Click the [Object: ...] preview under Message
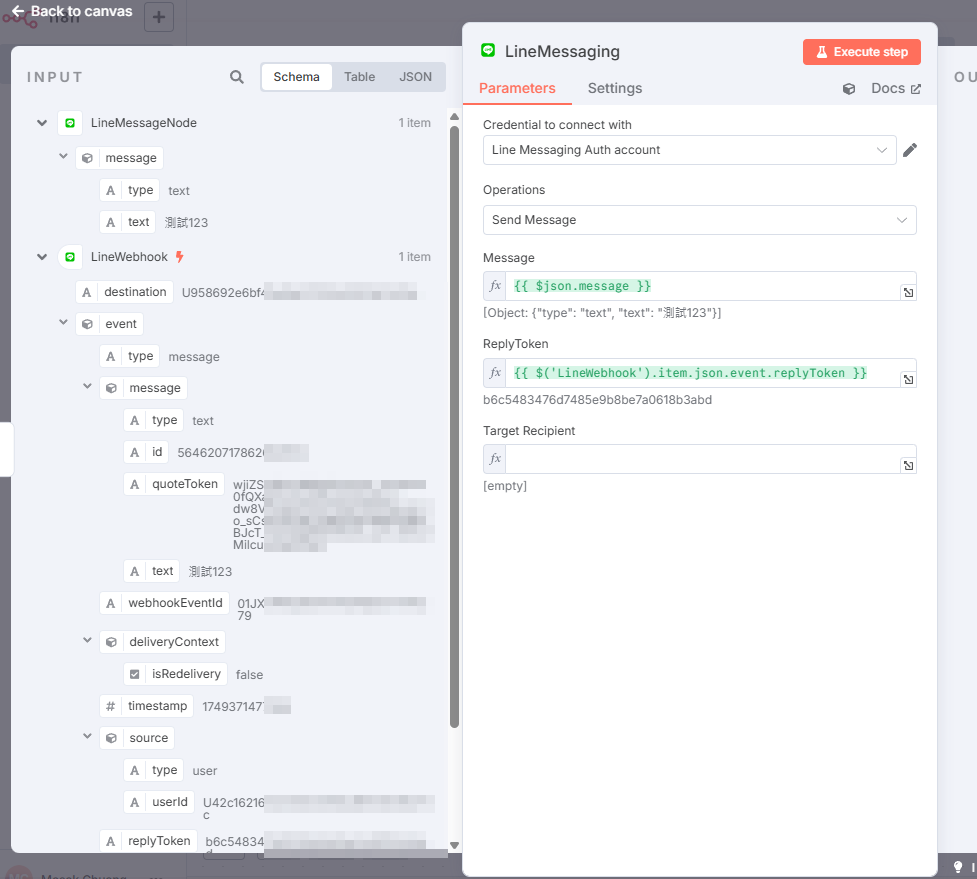 coord(602,313)
